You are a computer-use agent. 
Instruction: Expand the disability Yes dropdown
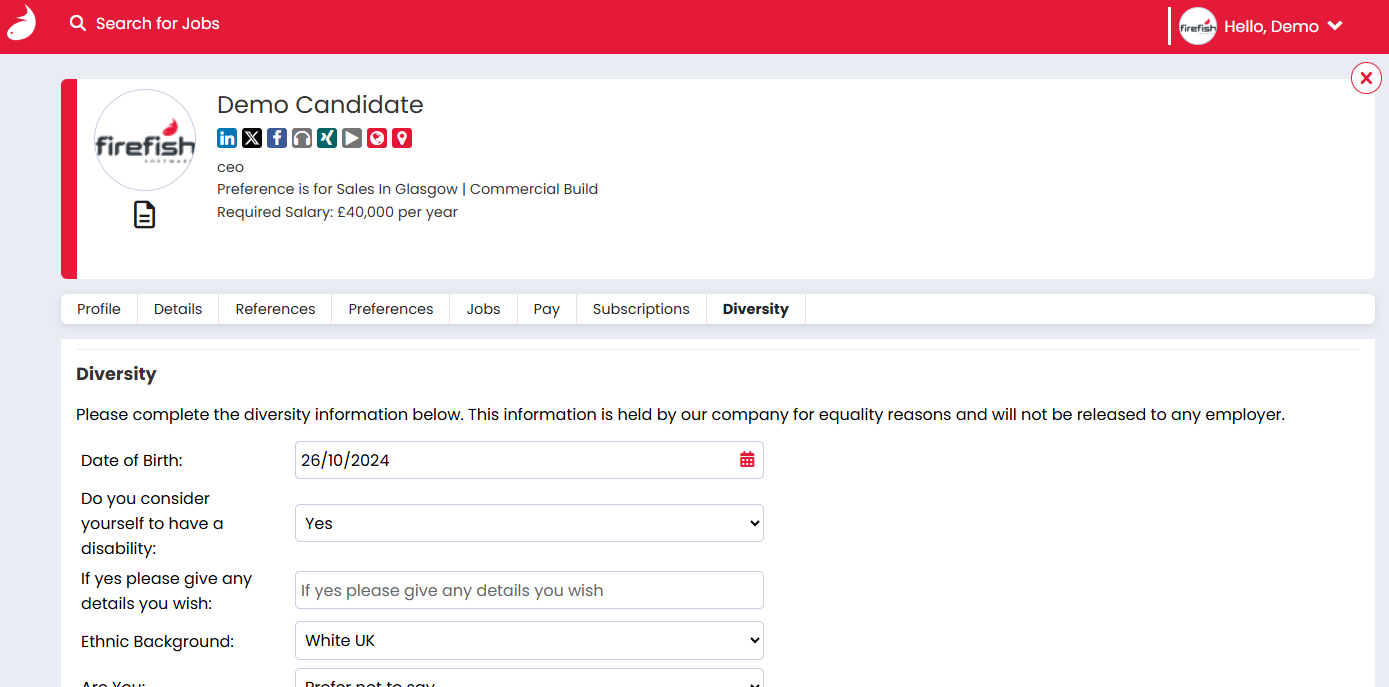tap(529, 523)
